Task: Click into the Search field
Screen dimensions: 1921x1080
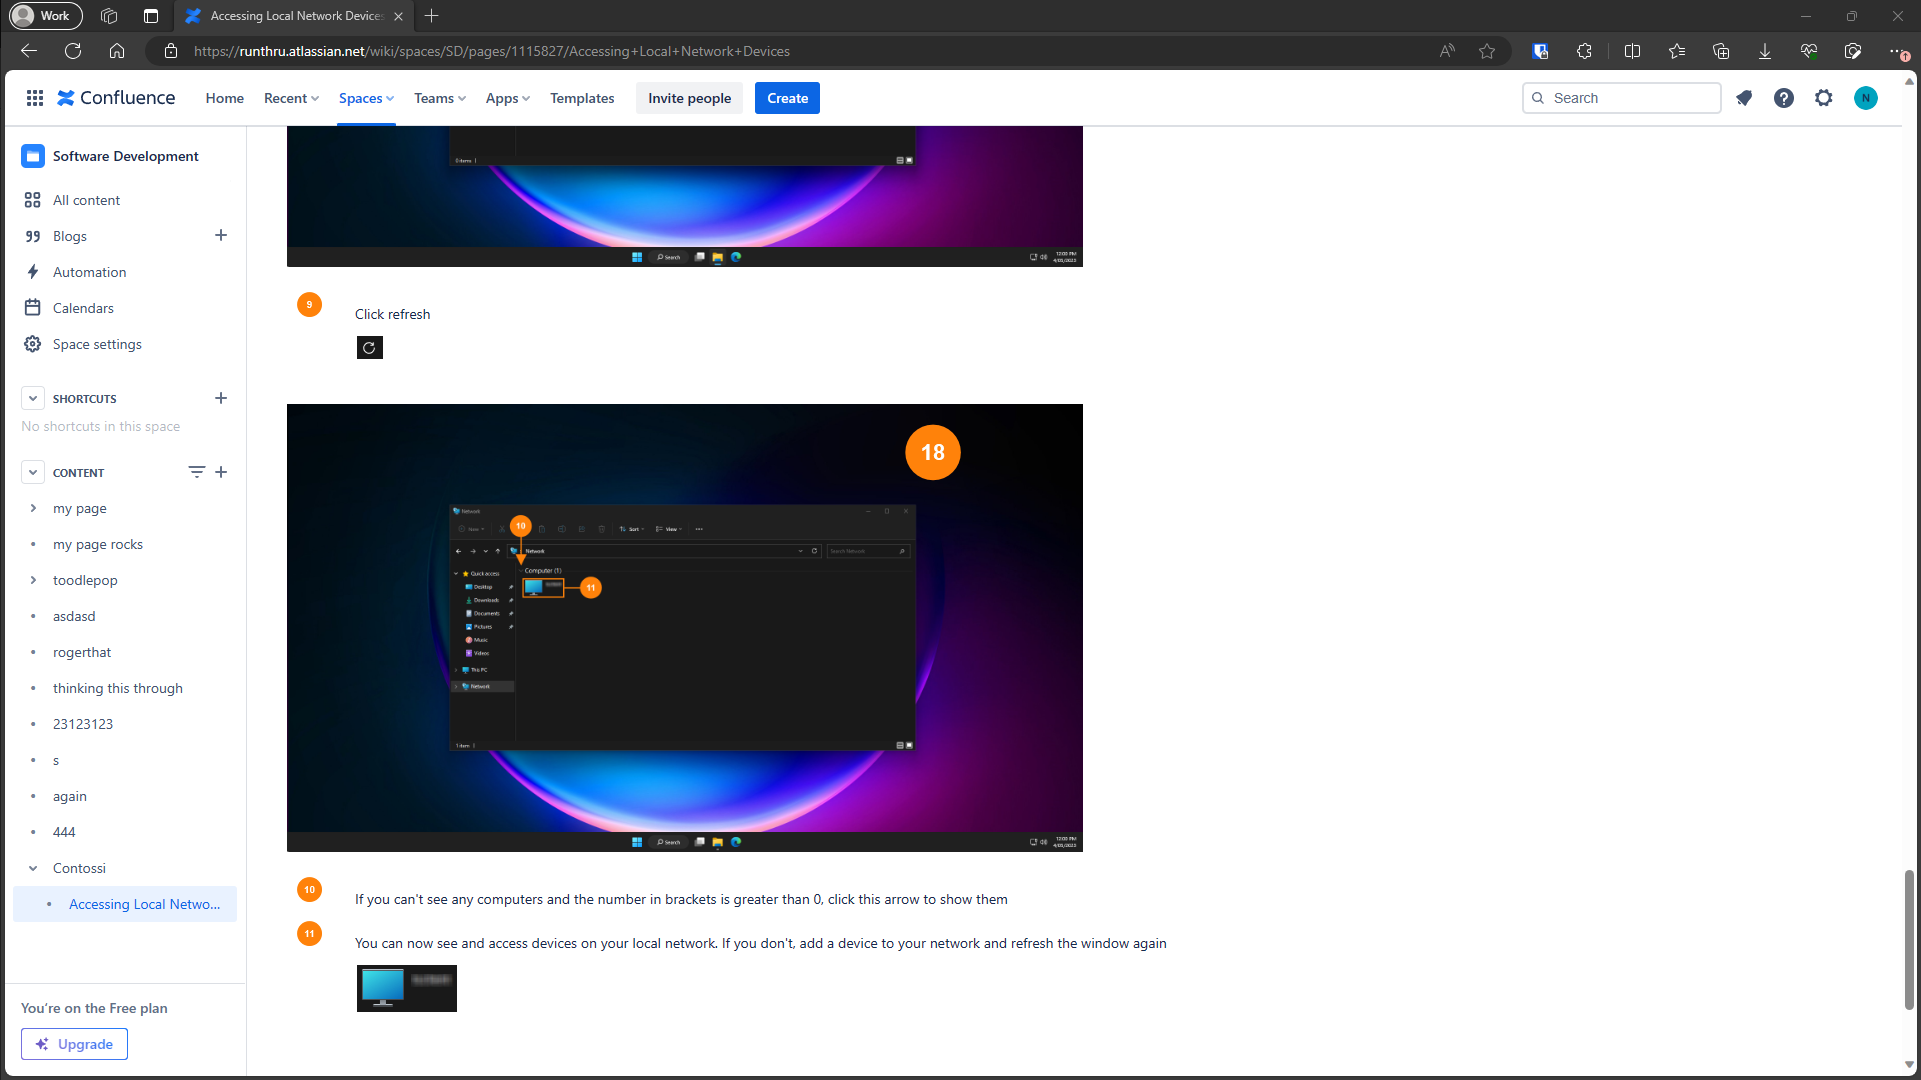Action: (x=1630, y=98)
